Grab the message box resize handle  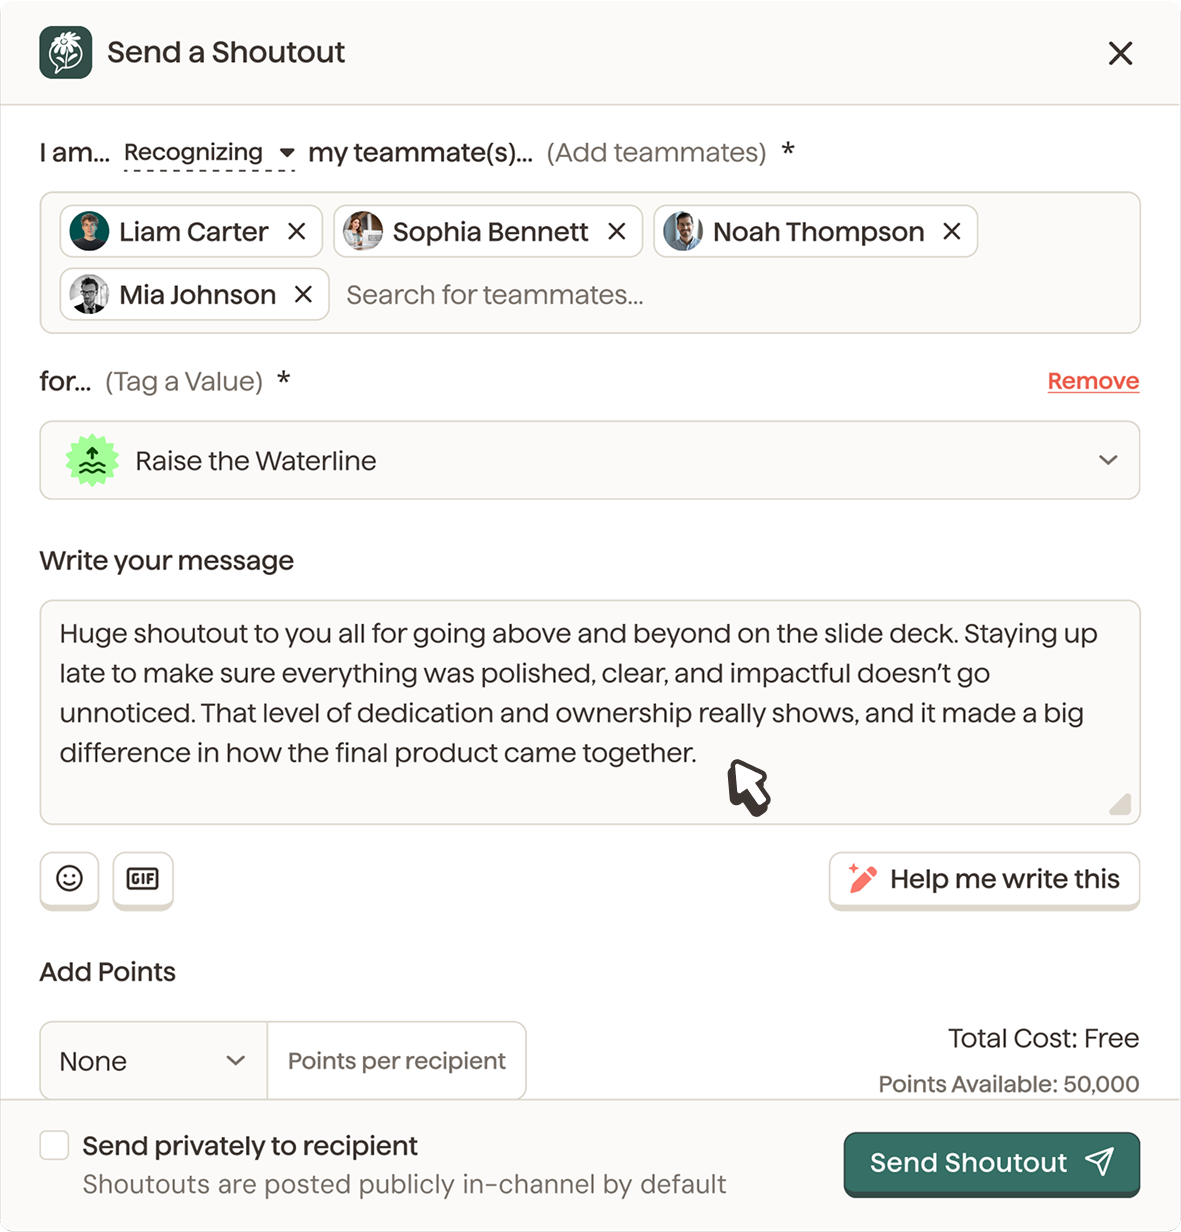click(x=1121, y=805)
